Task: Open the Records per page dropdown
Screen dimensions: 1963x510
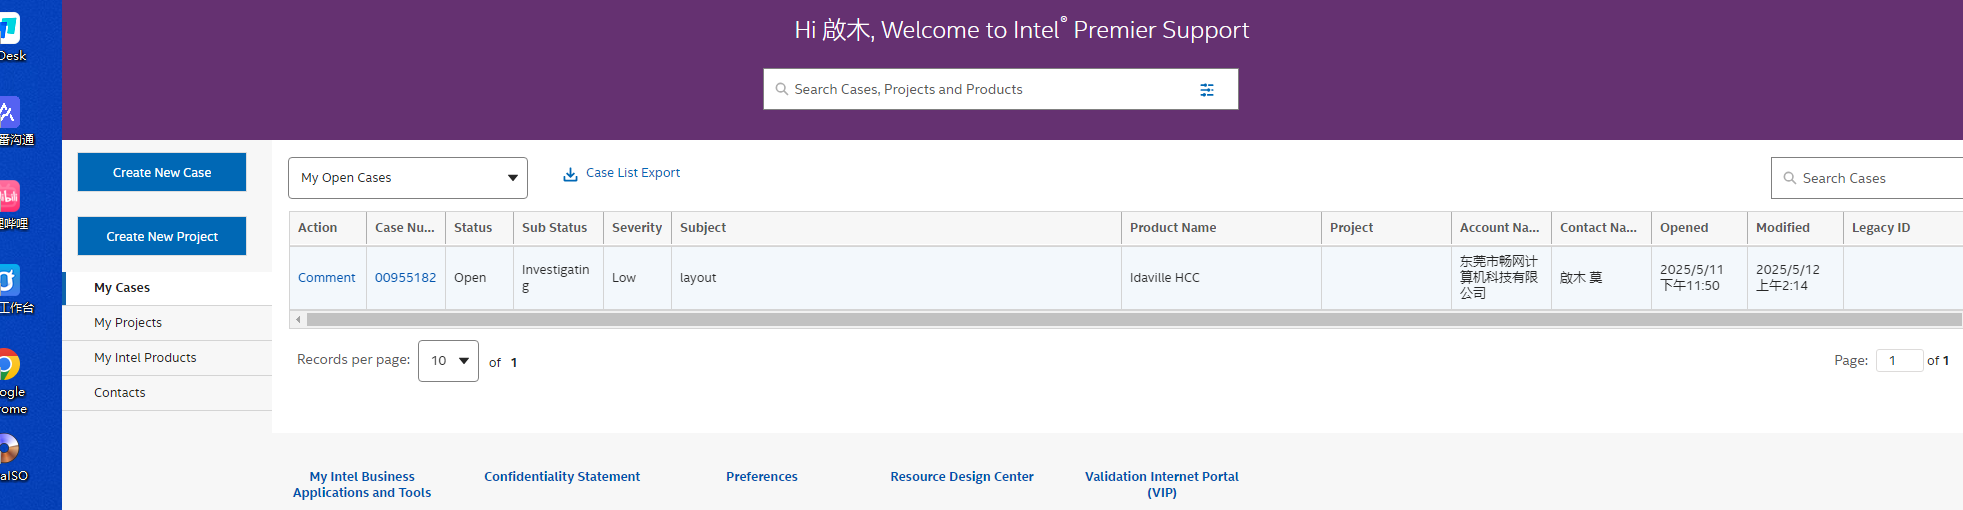Action: coord(448,361)
